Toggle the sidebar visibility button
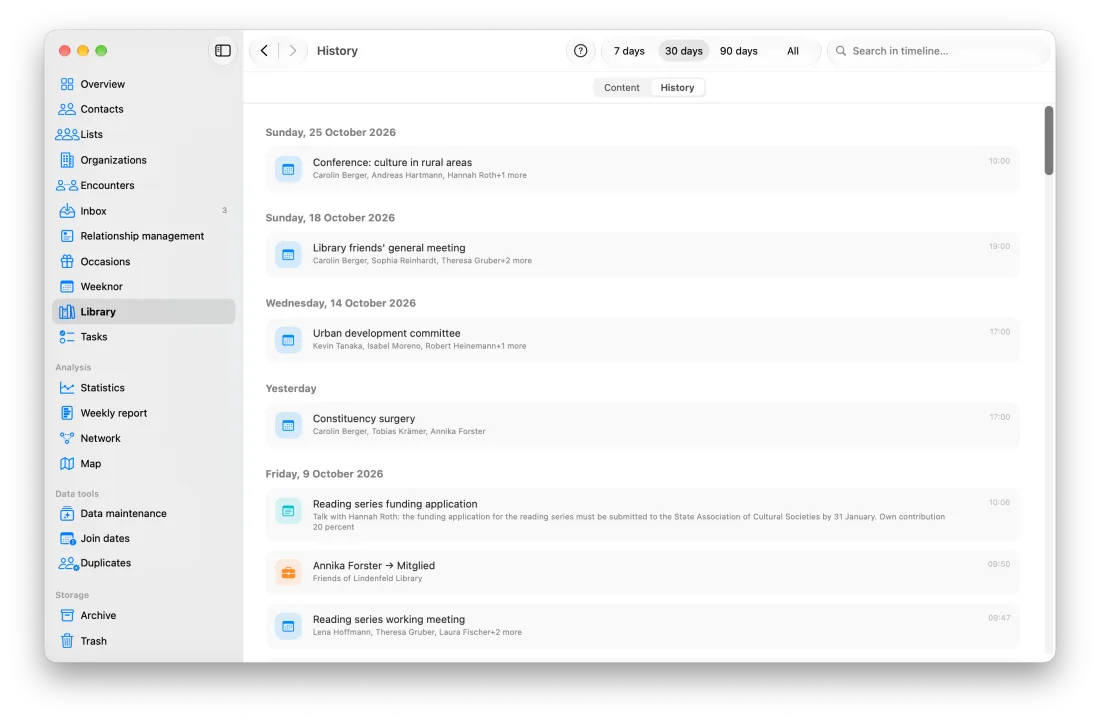Image resolution: width=1100 pixels, height=721 pixels. [222, 50]
